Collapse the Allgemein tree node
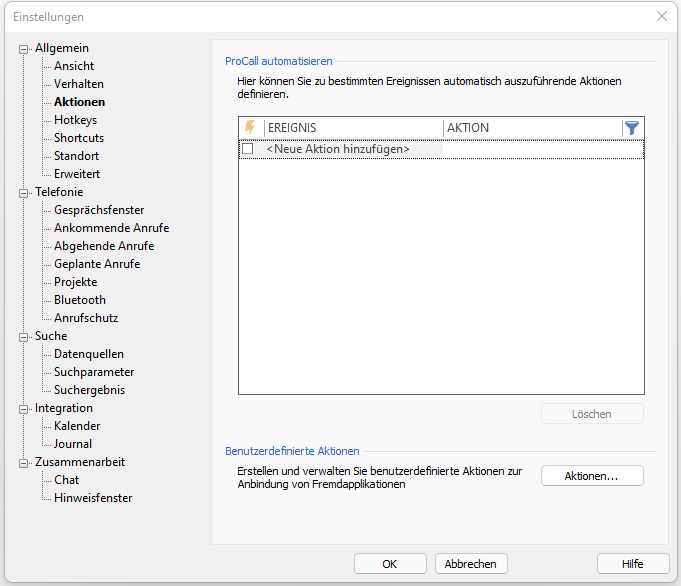Image resolution: width=681 pixels, height=586 pixels. click(x=25, y=48)
